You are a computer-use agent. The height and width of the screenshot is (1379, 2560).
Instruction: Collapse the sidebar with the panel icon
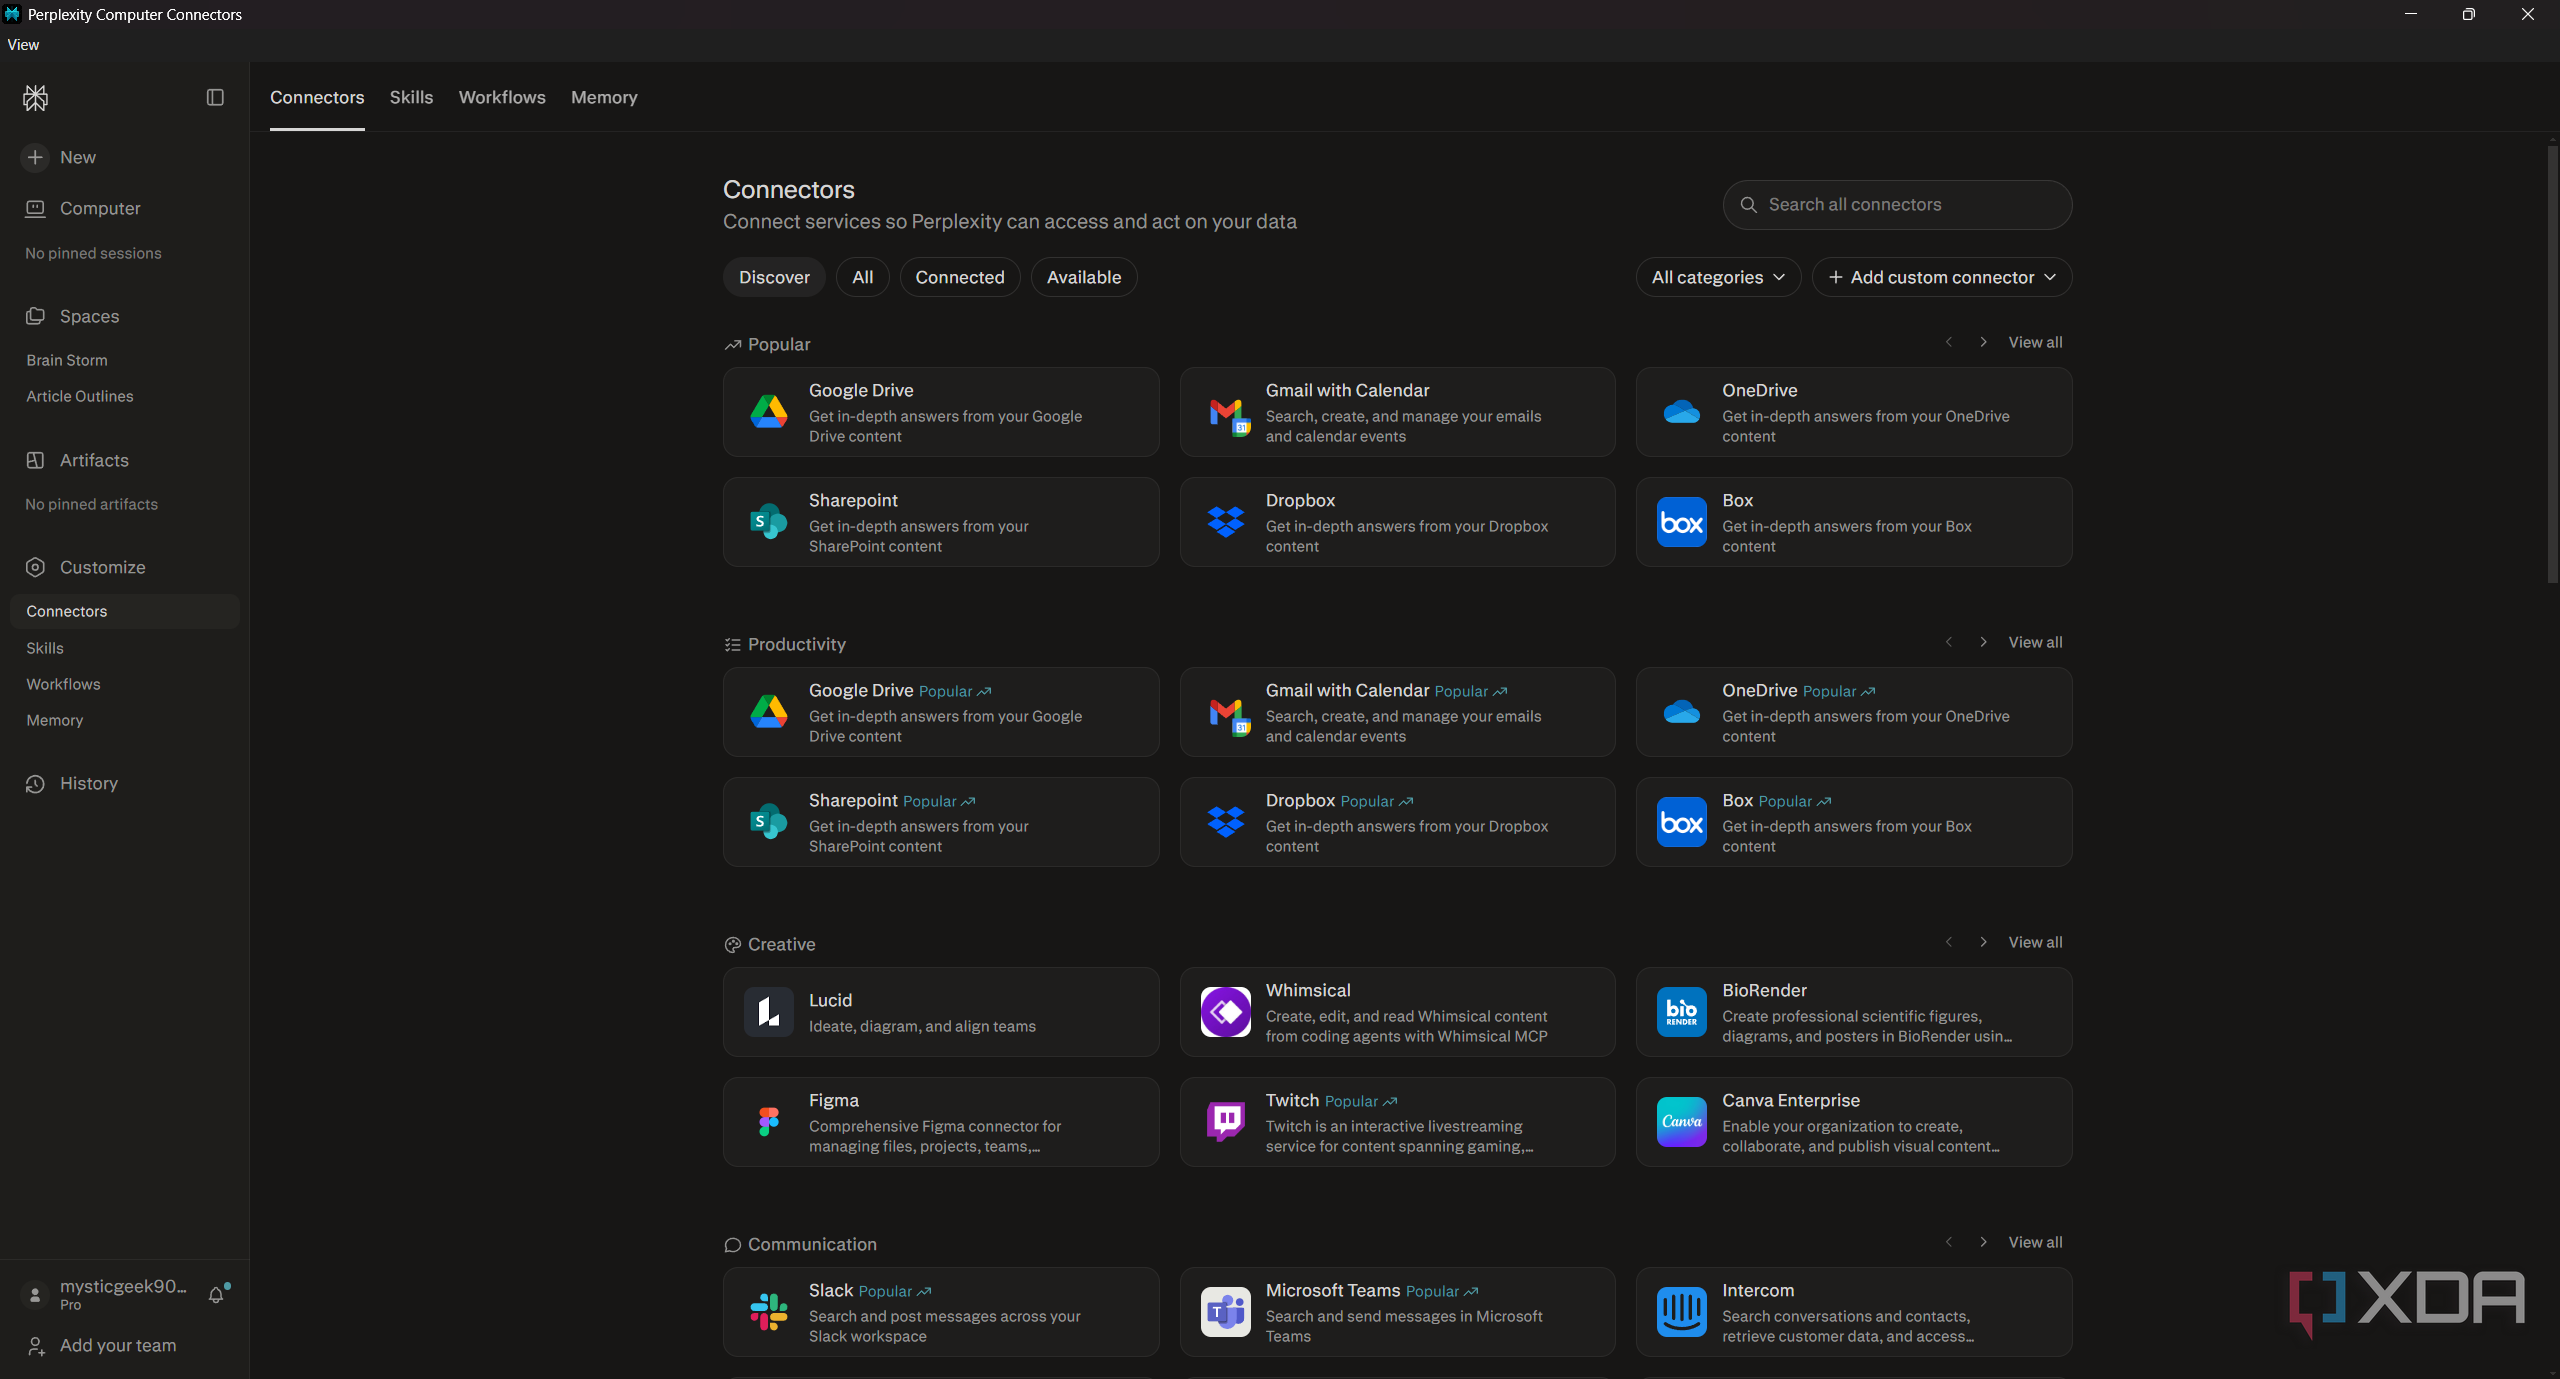coord(215,97)
